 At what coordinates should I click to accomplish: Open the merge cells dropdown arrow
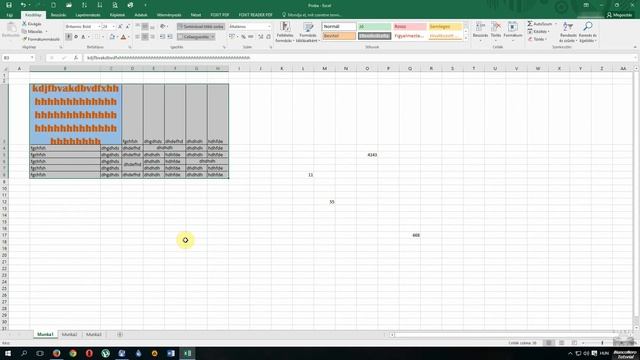(x=213, y=37)
